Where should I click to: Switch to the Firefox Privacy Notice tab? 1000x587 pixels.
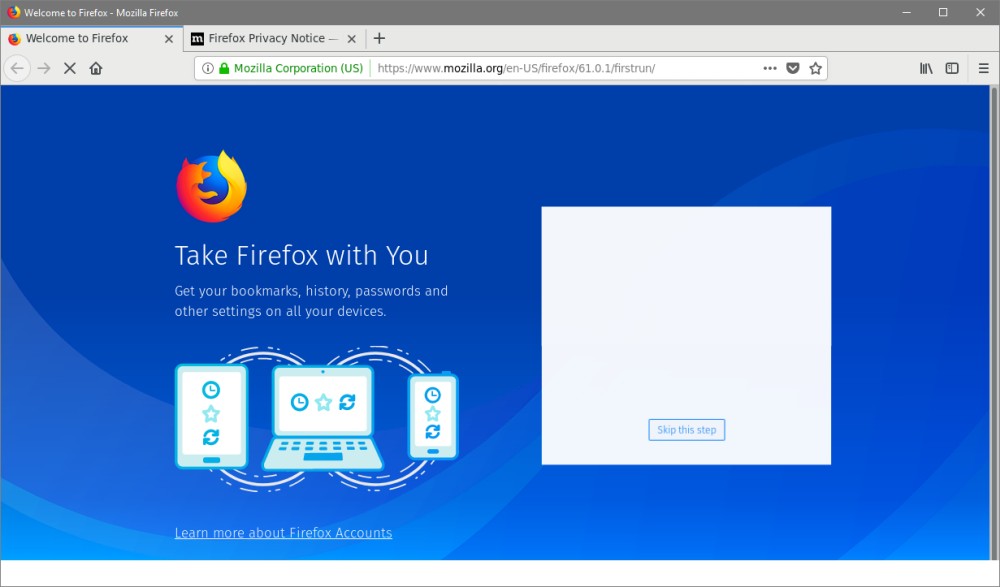266,38
